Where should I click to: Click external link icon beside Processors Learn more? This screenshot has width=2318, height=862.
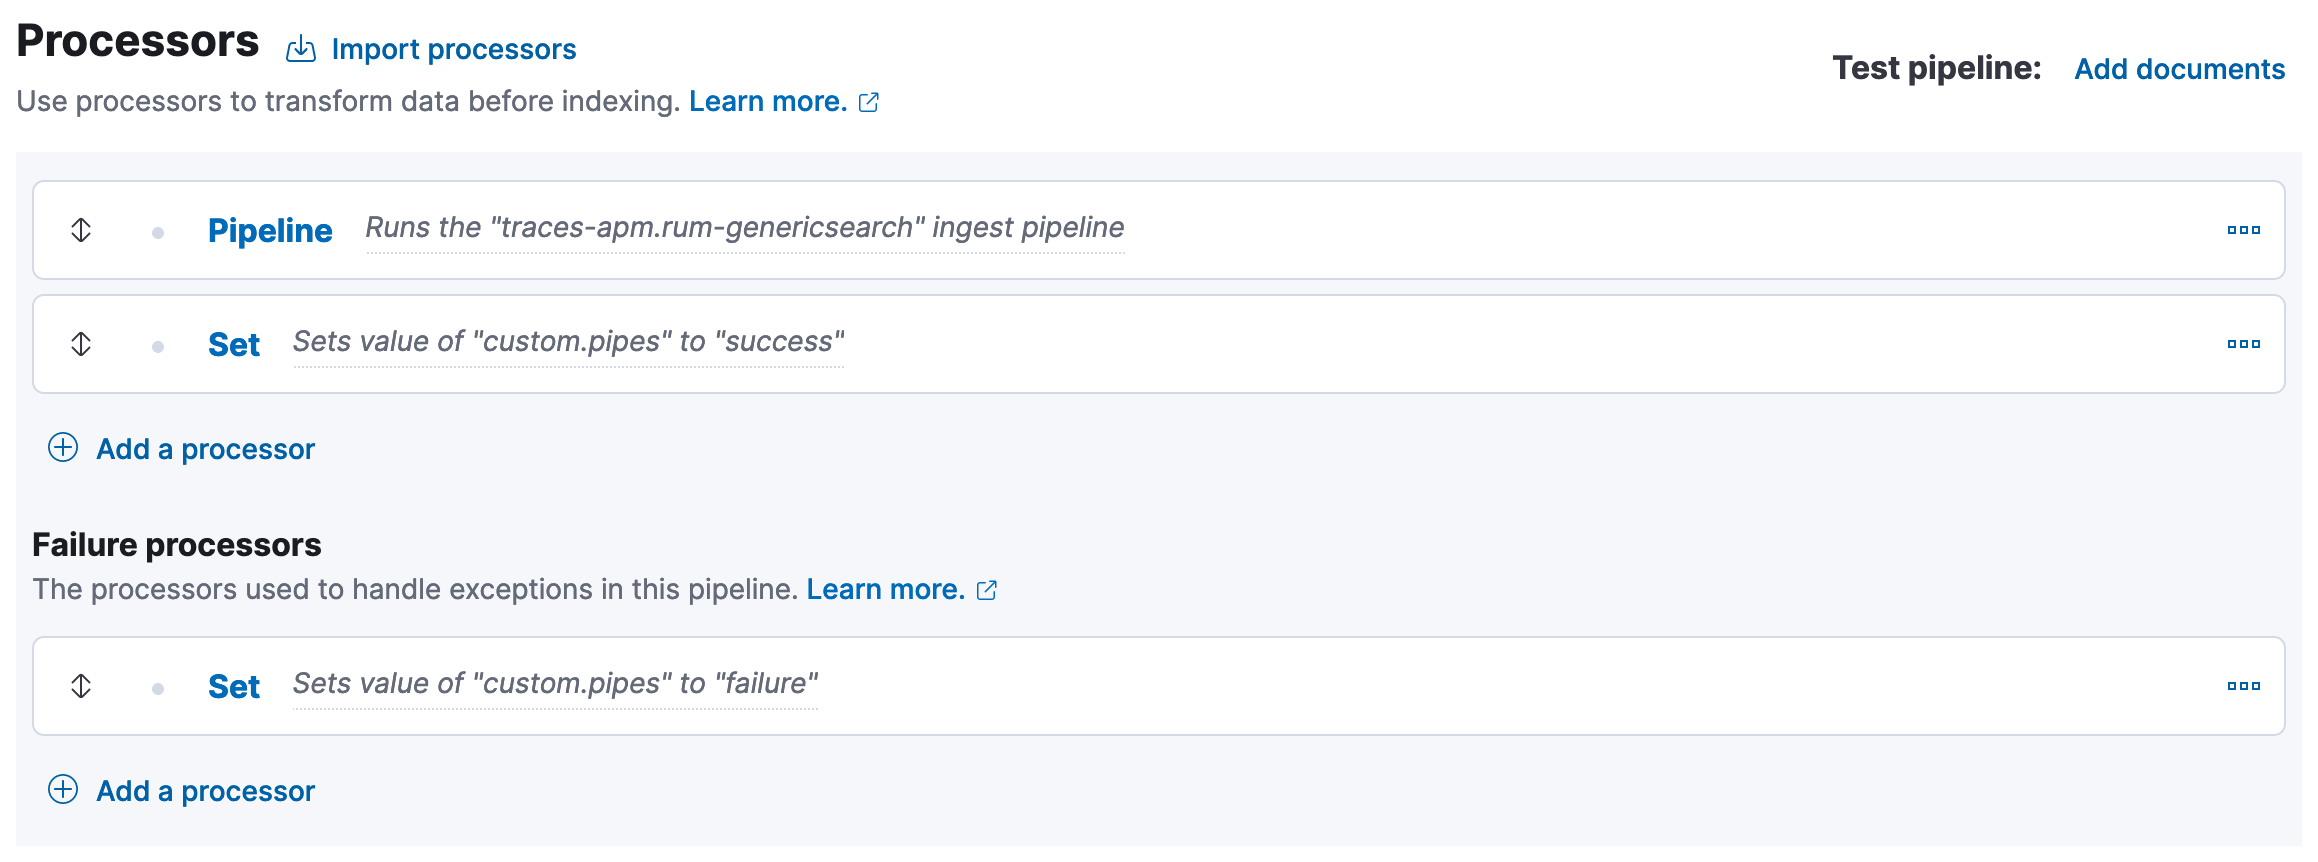(x=869, y=102)
